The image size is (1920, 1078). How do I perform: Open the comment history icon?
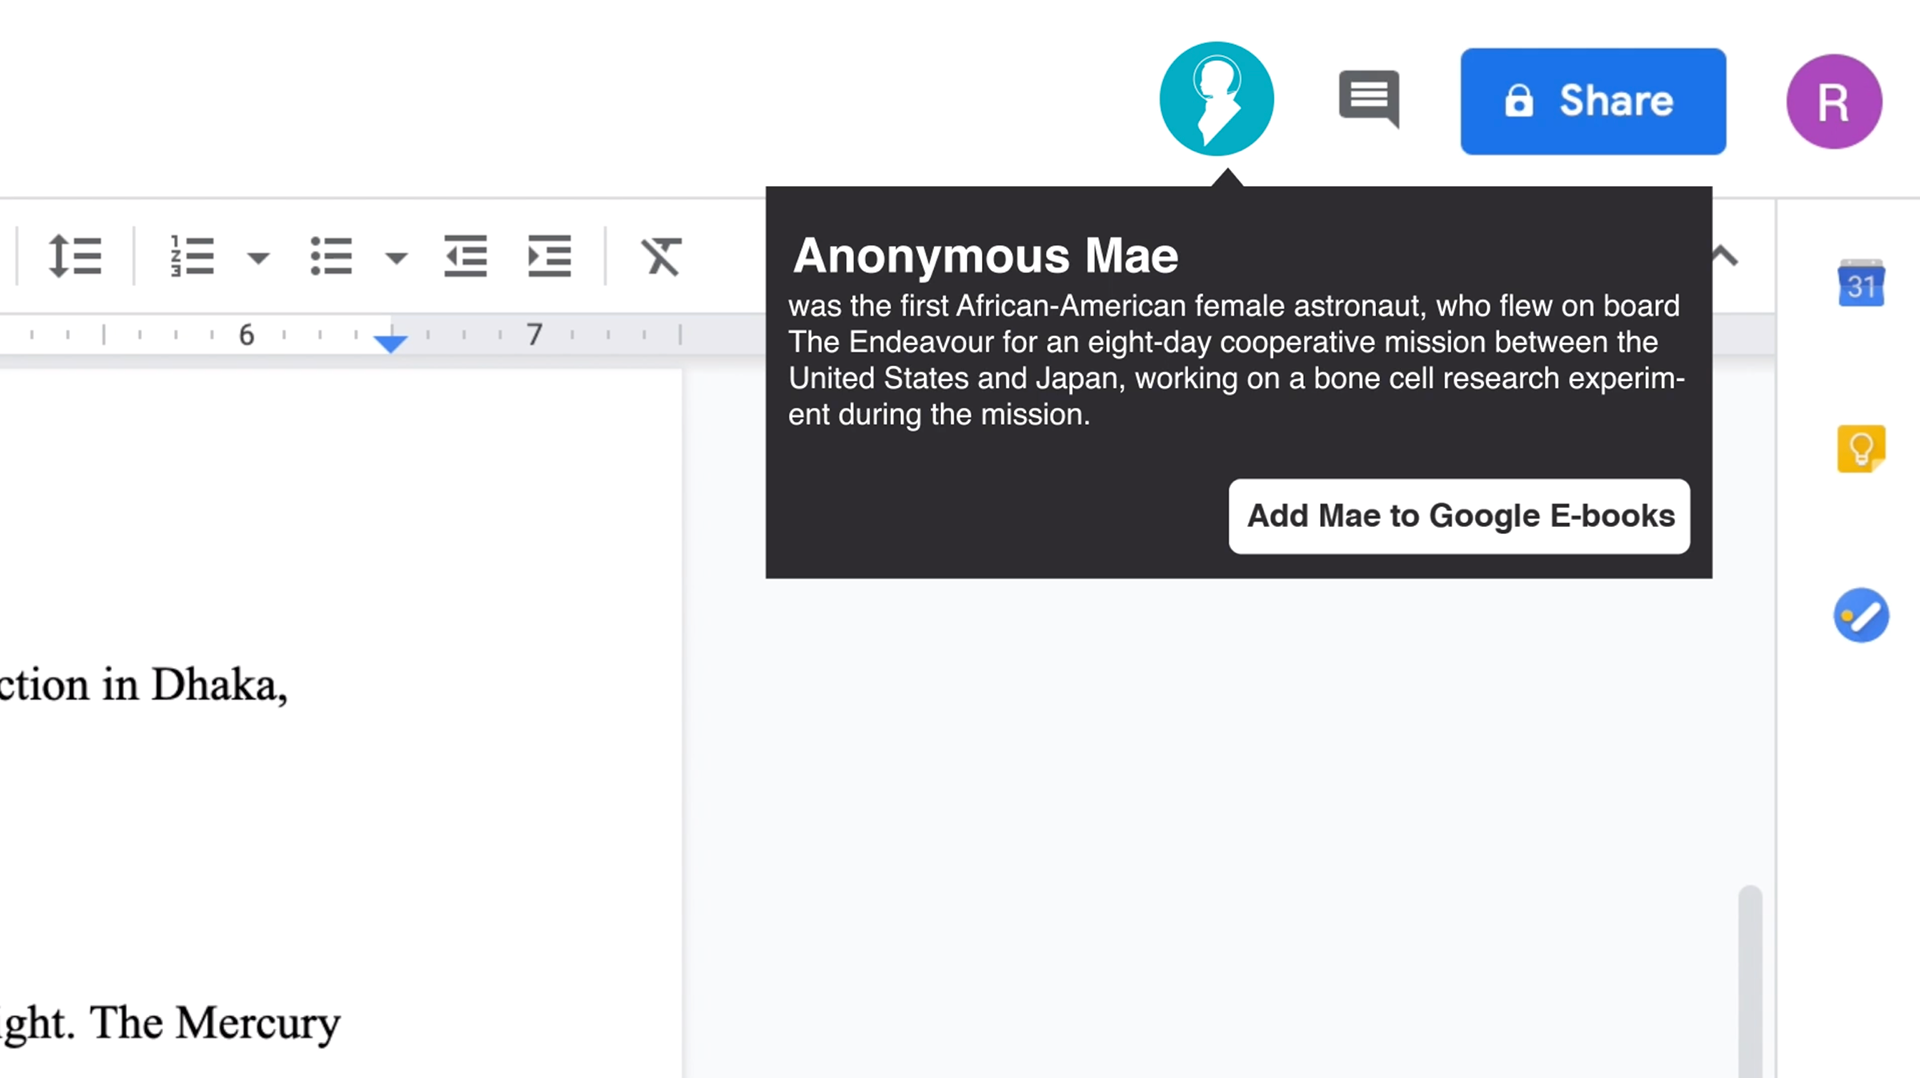pos(1369,99)
